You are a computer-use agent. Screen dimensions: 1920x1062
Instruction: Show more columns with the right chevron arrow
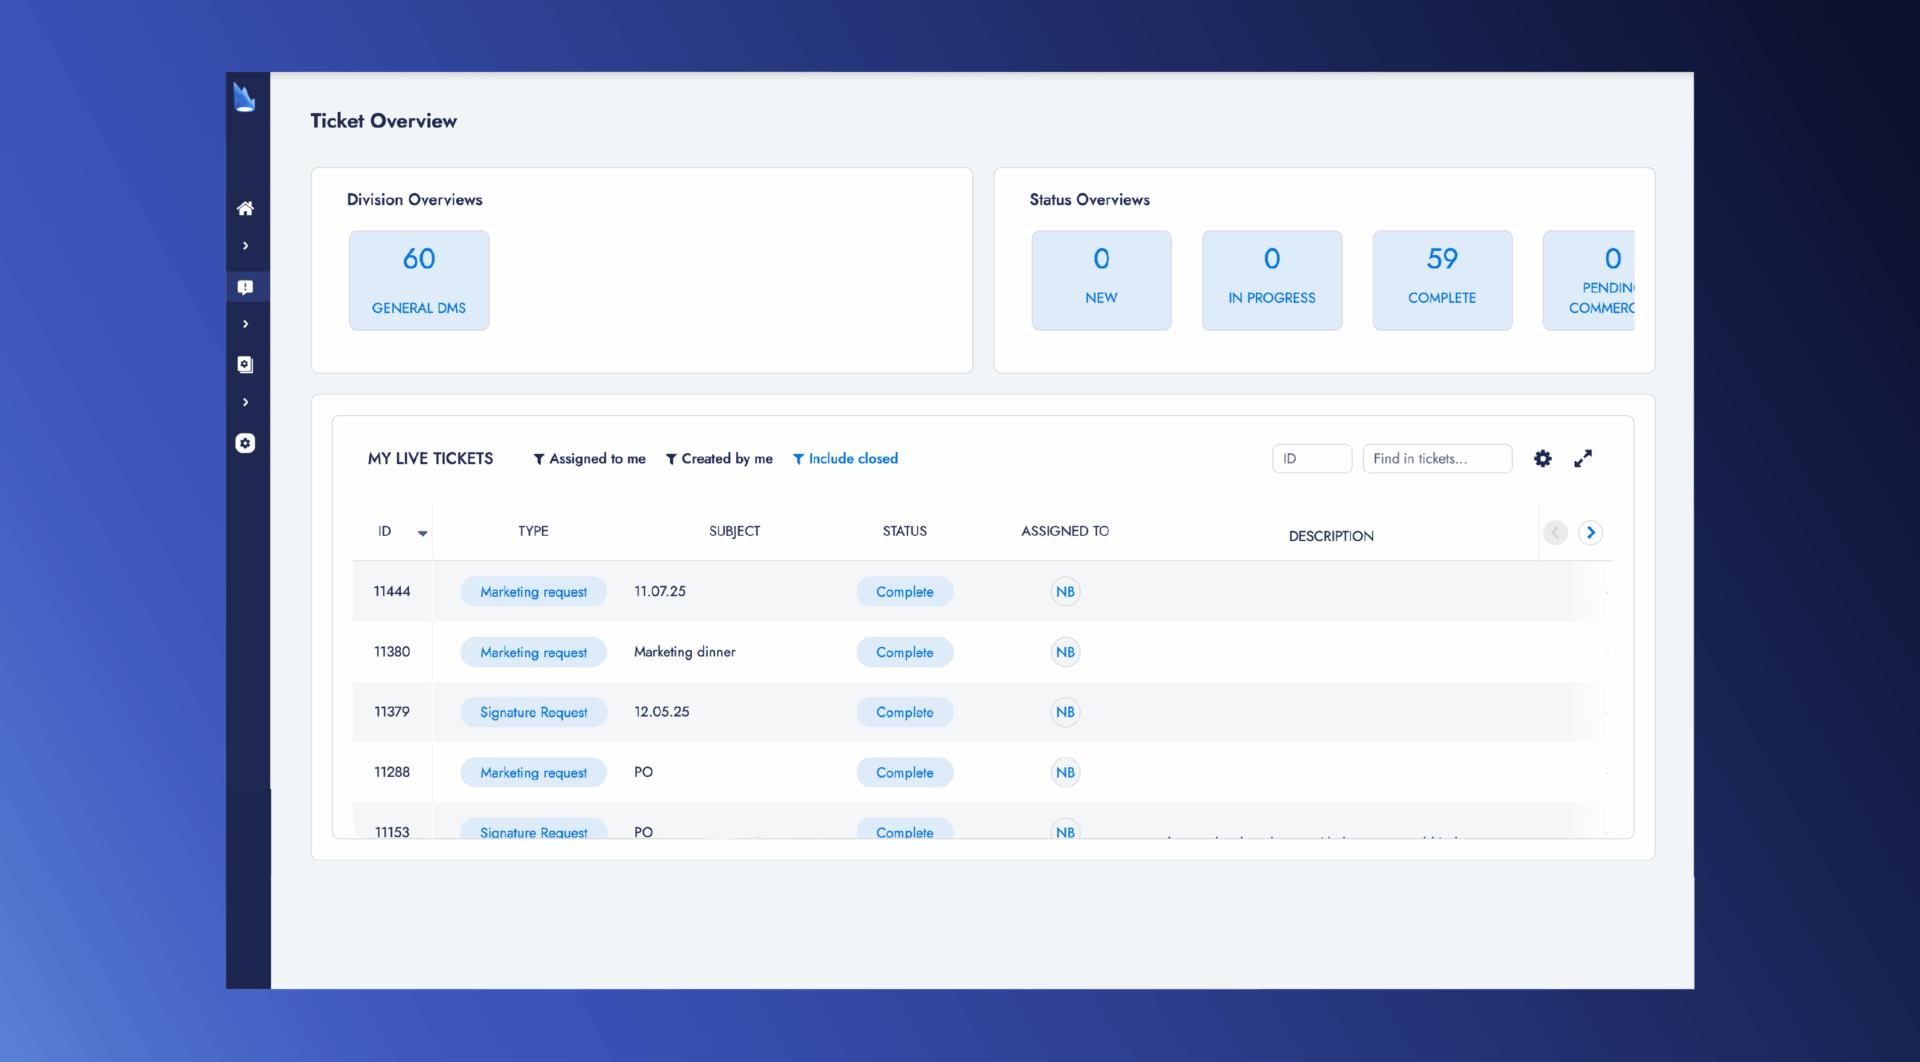point(1591,533)
